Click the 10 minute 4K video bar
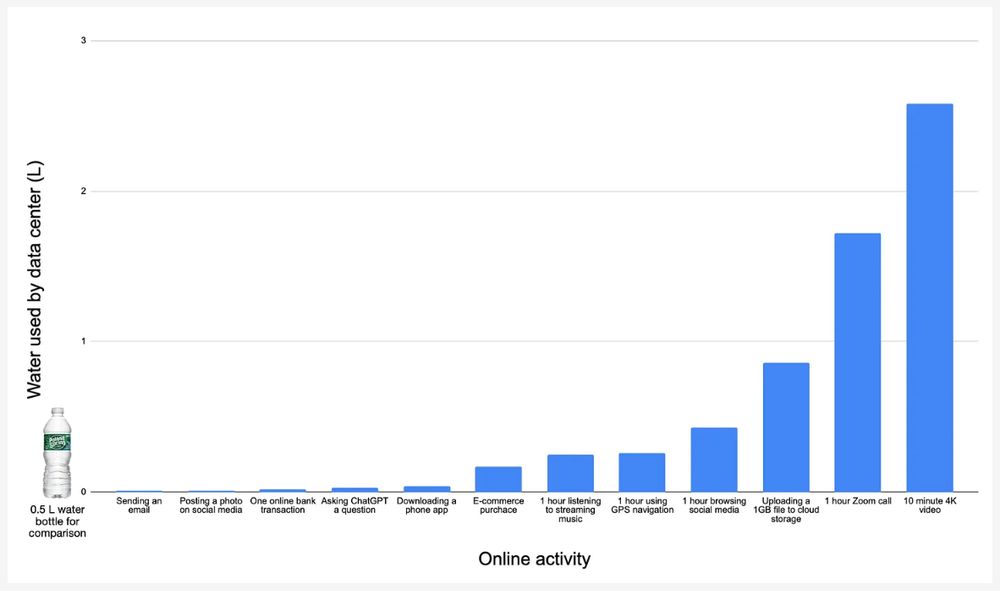This screenshot has width=1000, height=591. [929, 298]
